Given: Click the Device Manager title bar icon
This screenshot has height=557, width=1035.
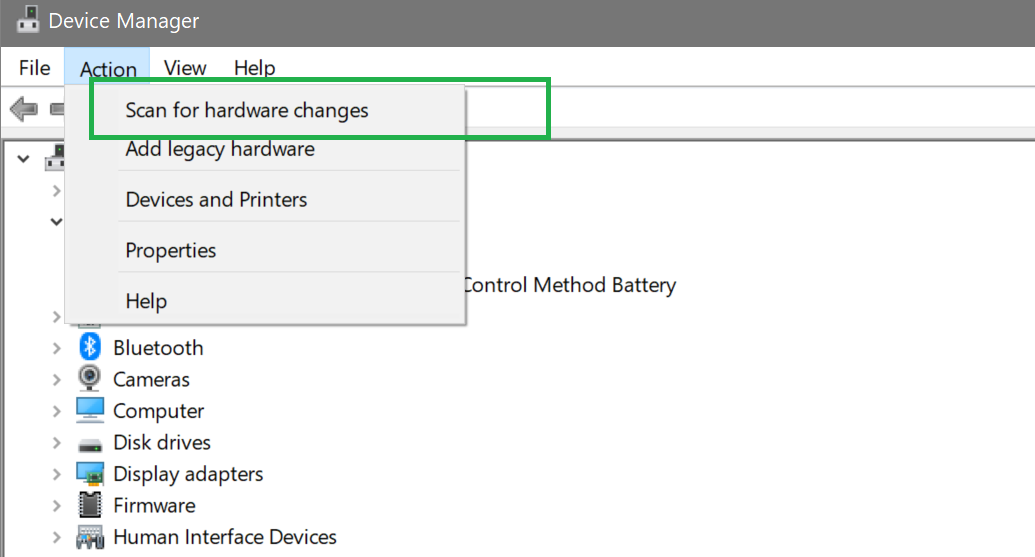Looking at the screenshot, I should tap(27, 20).
